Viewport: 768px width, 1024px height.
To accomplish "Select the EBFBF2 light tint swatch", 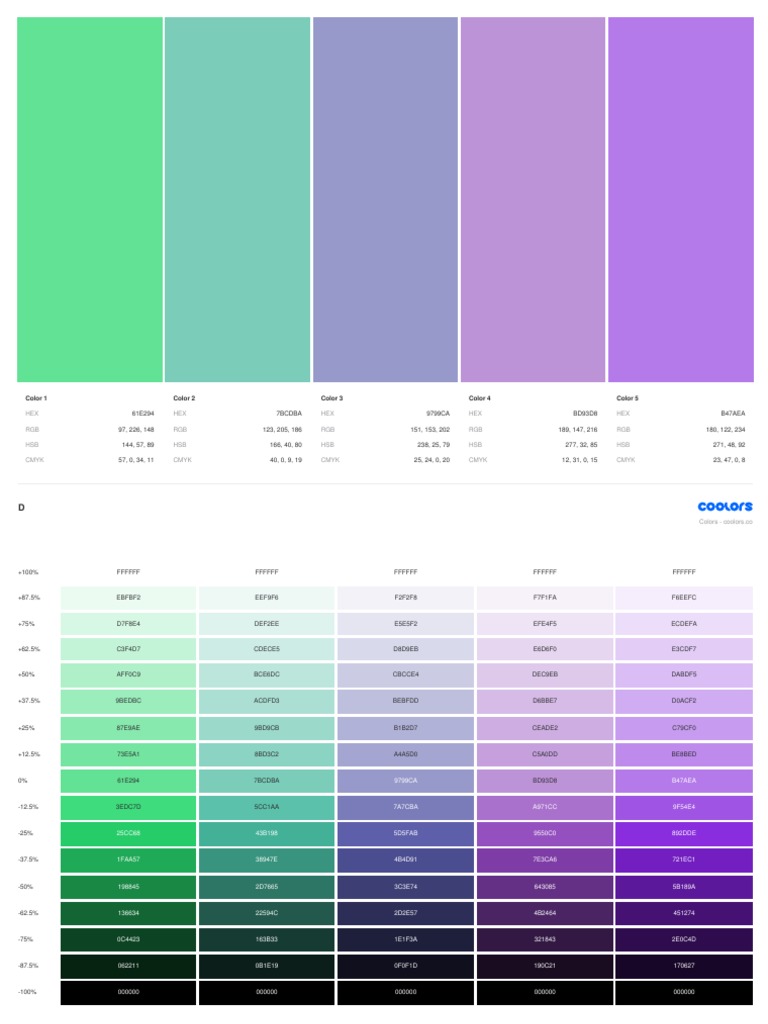I will tap(129, 598).
